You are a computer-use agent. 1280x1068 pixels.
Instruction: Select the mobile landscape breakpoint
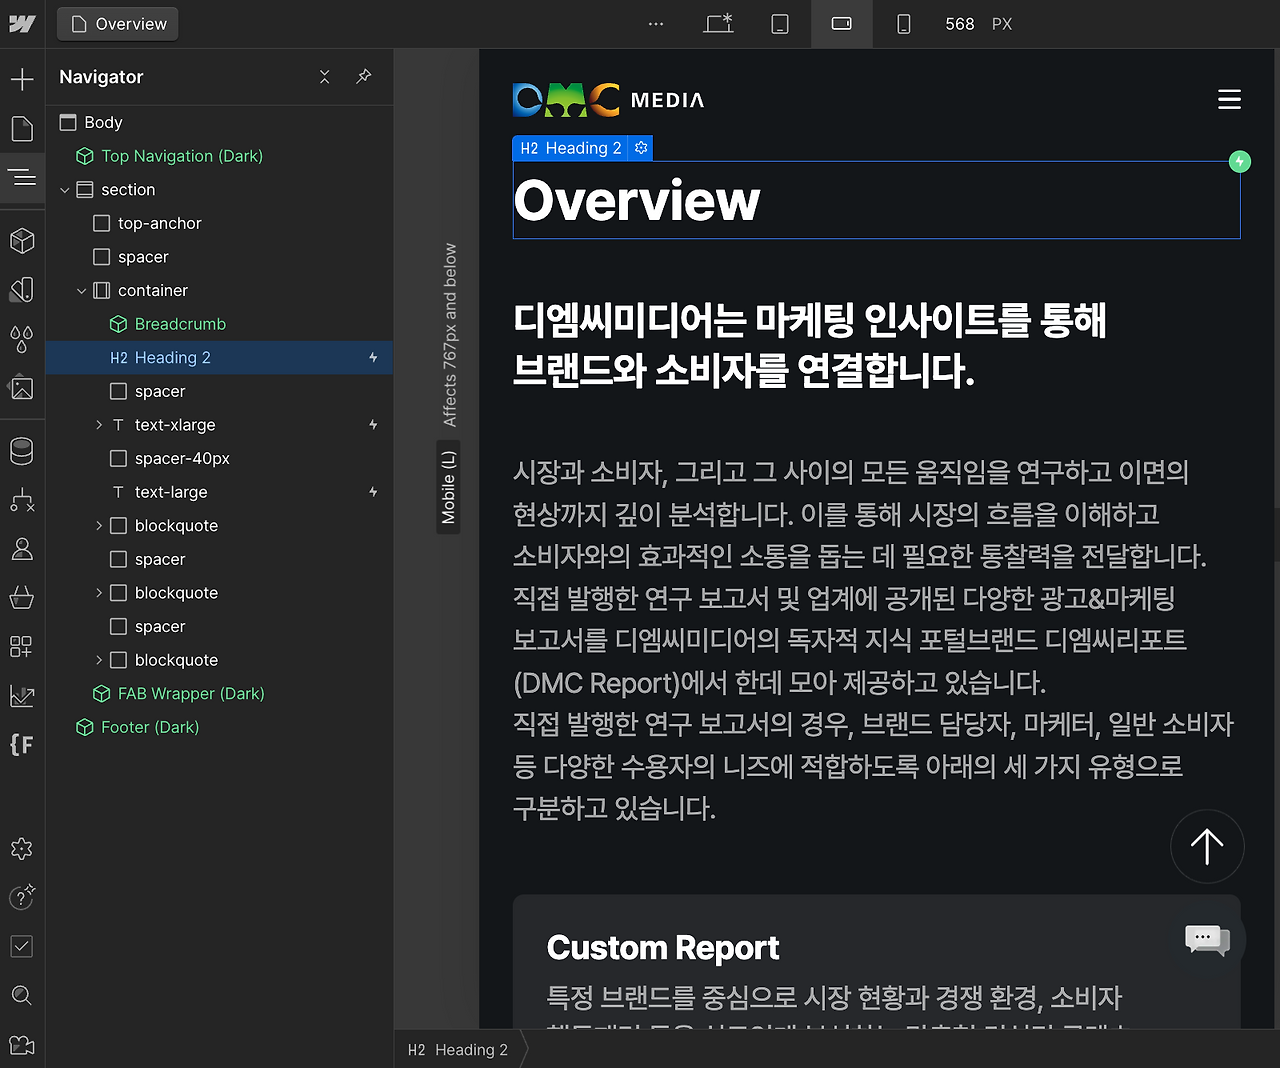pos(842,24)
